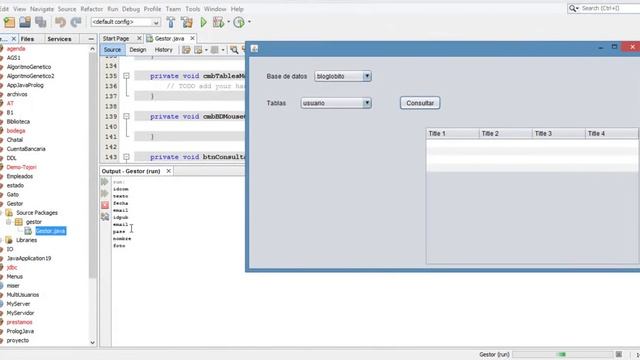
Task: Collapse code fold at line 135
Action: coord(126,76)
